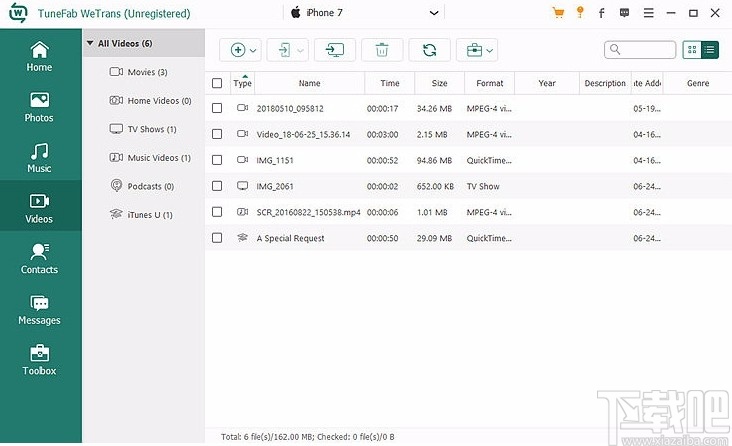Viewport: 732px width, 446px height.
Task: Expand the toolbox toolbar dropdown arrow
Action: [x=489, y=50]
